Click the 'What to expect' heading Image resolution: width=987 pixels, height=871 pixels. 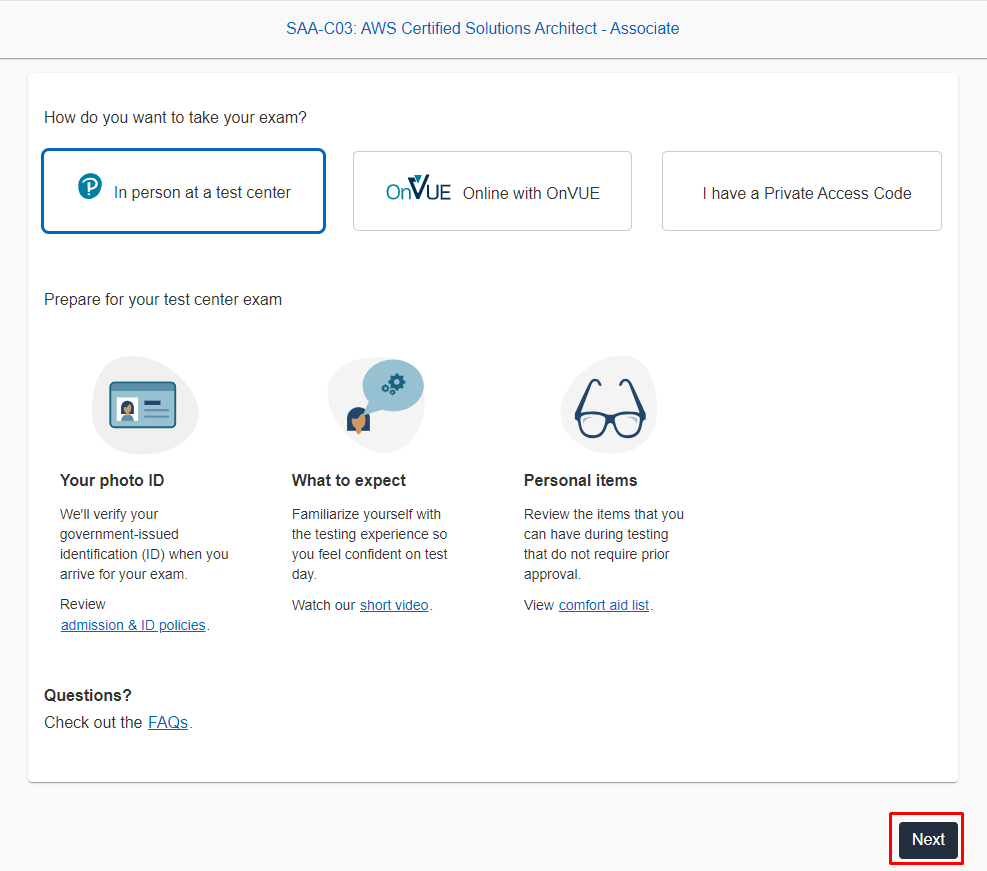coord(349,480)
